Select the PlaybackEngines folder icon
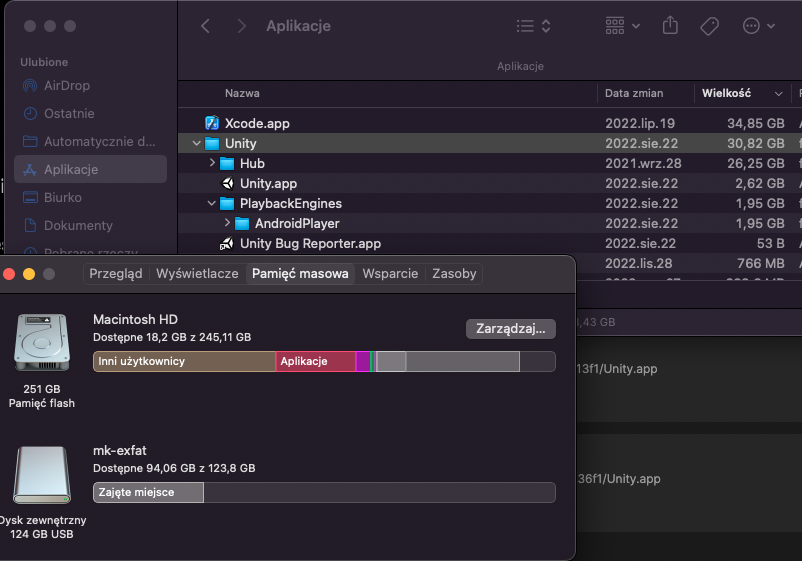Viewport: 802px width, 561px height. 227,204
